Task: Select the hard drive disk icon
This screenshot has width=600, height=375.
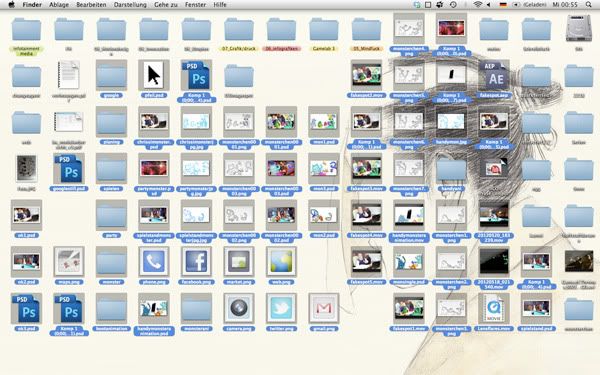Action: click(579, 29)
